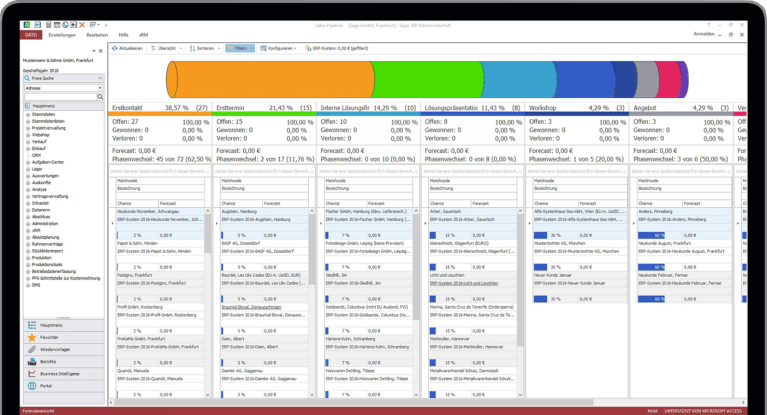Open the DATEI tab
Viewport: 767px width, 415px height.
point(30,34)
